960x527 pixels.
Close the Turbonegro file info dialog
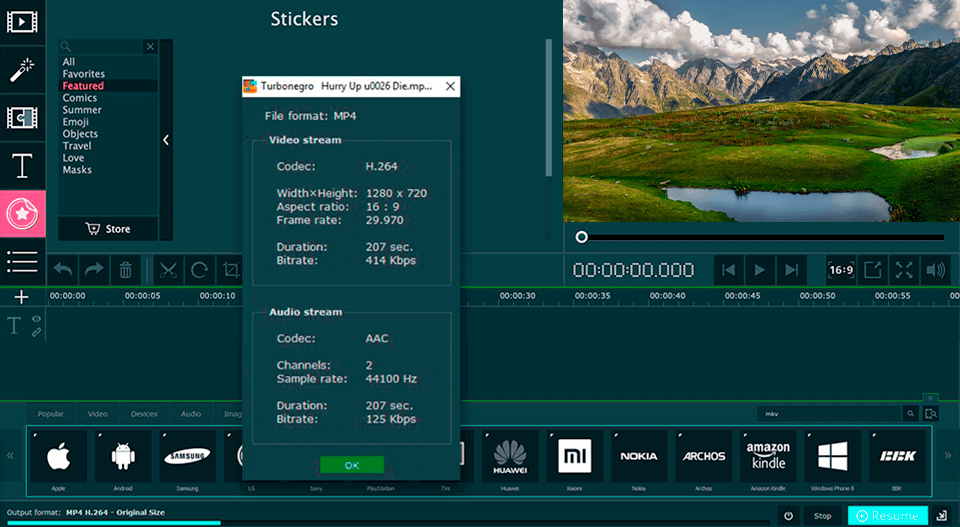pos(450,86)
